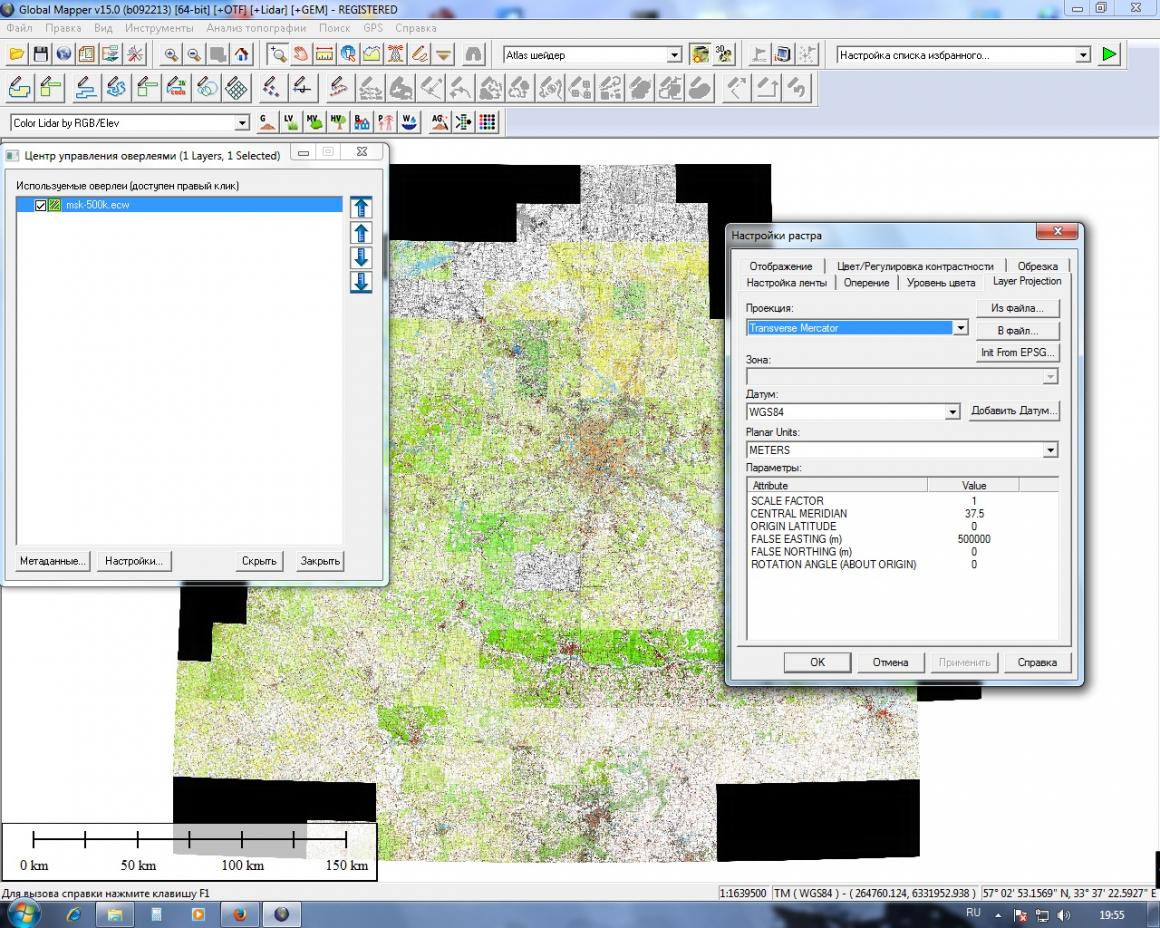The width and height of the screenshot is (1160, 928).
Task: Click the Save workspace floppy disk icon
Action: pyautogui.click(x=41, y=55)
